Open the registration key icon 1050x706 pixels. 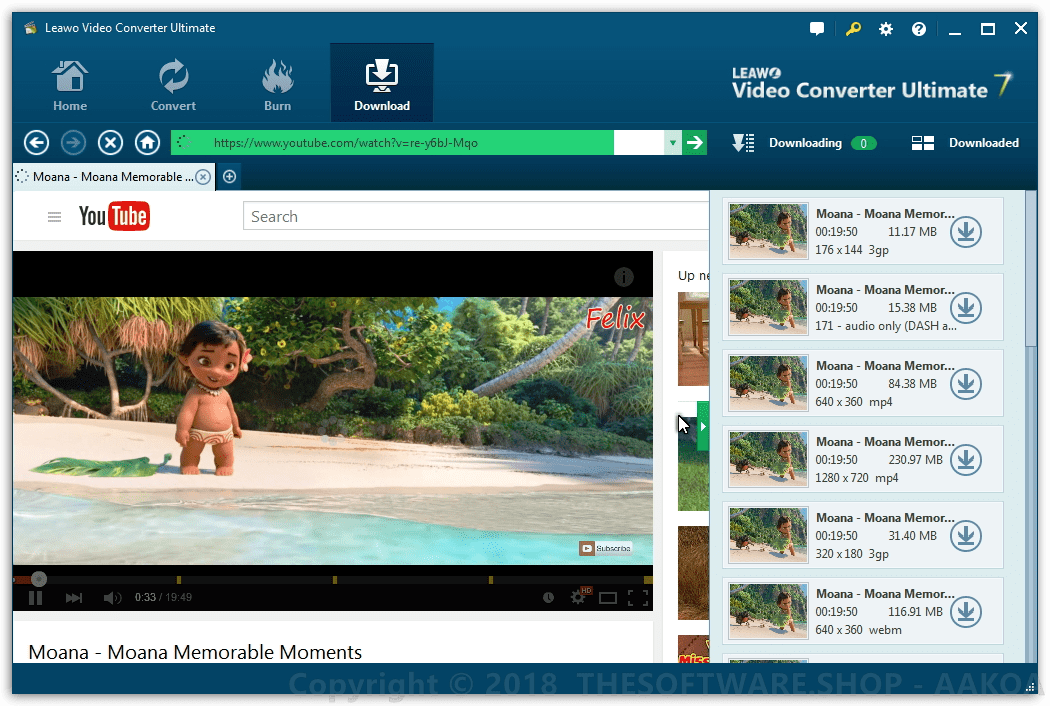pyautogui.click(x=853, y=29)
